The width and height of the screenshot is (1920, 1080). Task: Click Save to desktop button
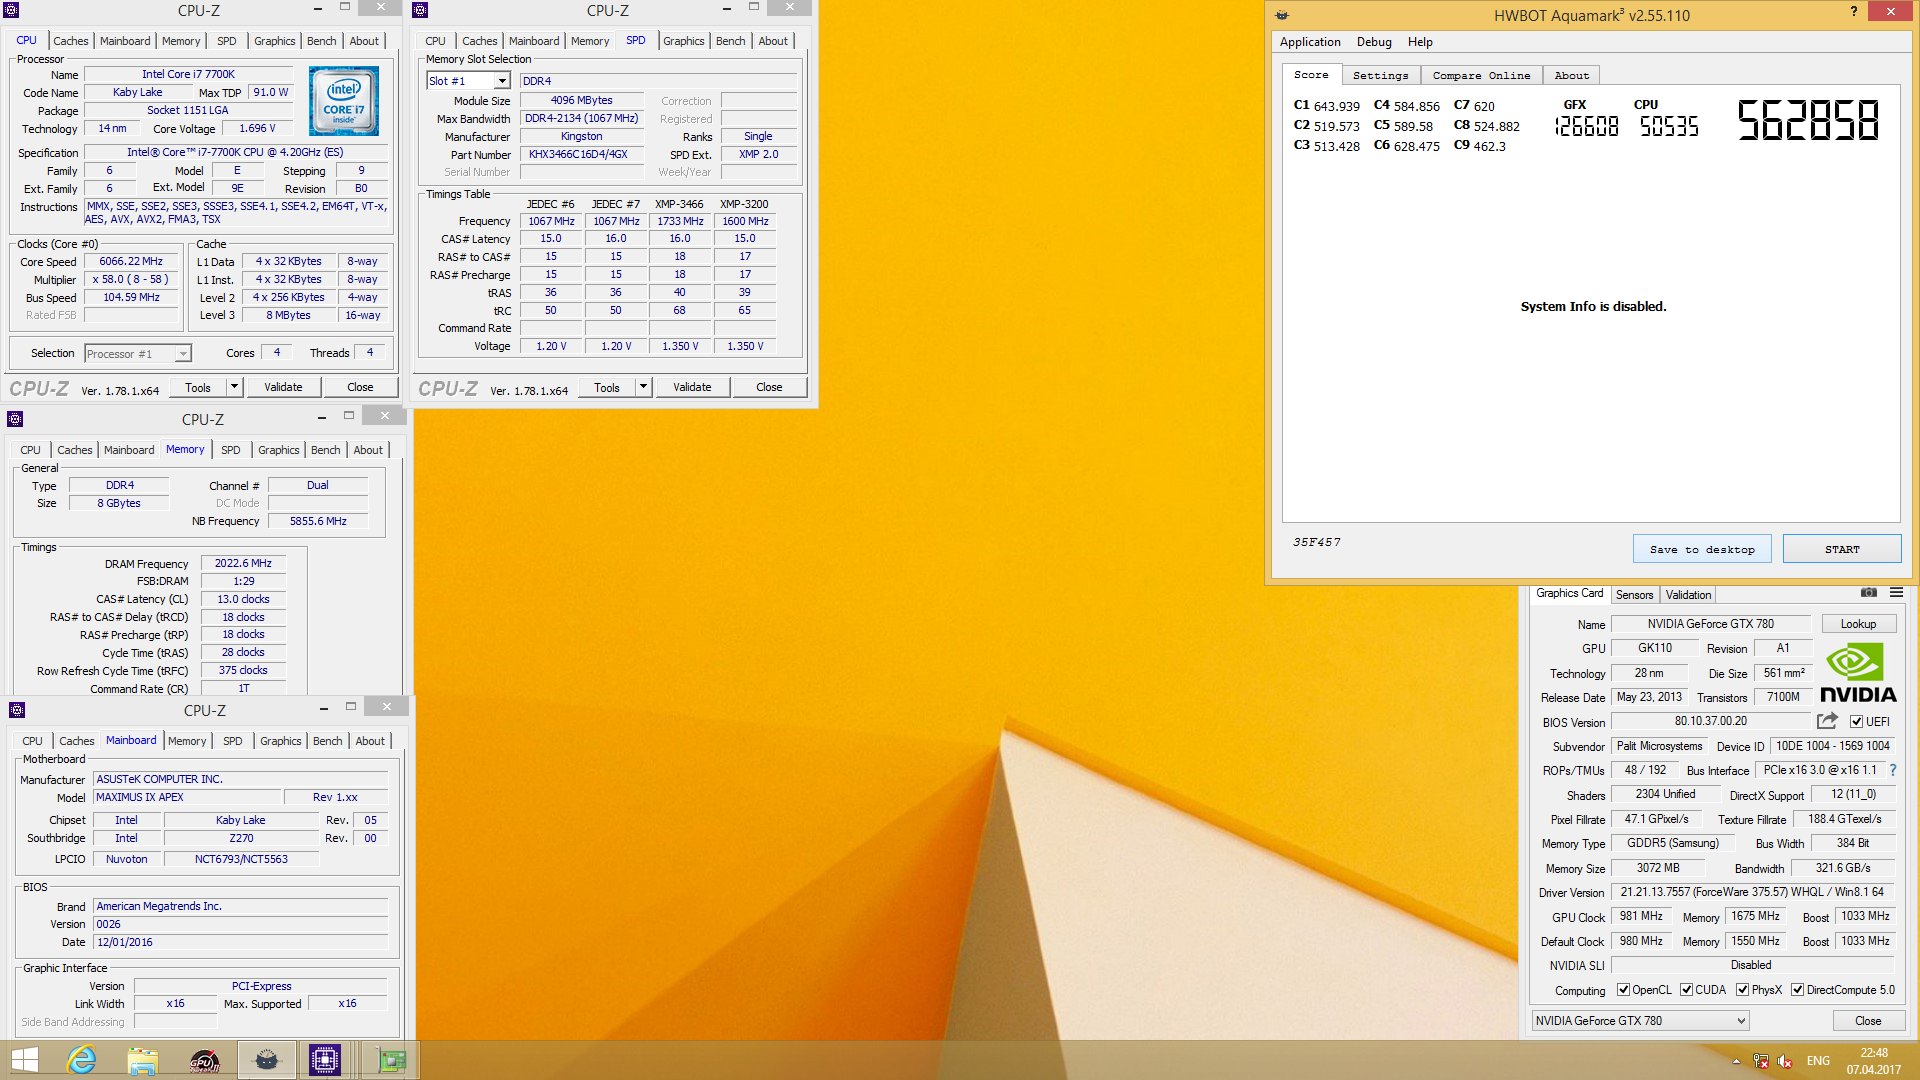[1702, 549]
